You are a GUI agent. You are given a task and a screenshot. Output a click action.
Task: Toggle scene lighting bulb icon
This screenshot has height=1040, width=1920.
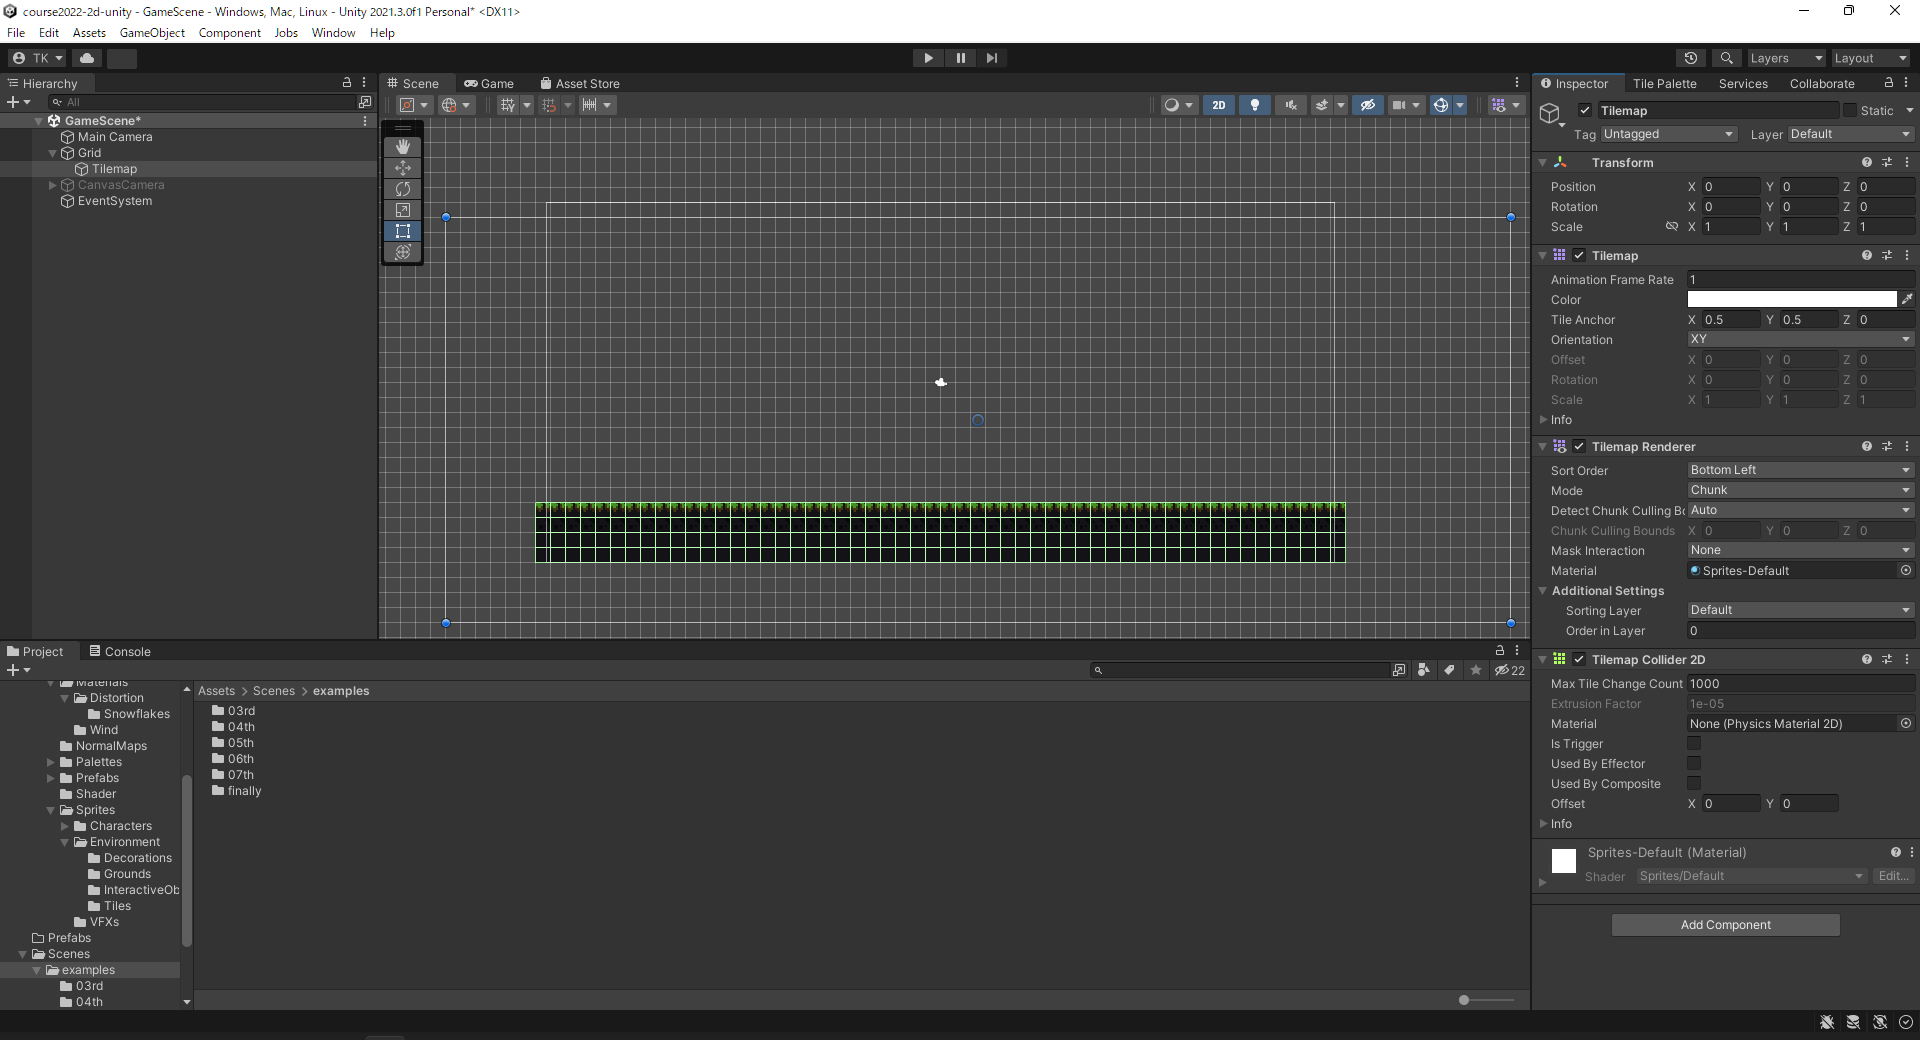point(1255,105)
